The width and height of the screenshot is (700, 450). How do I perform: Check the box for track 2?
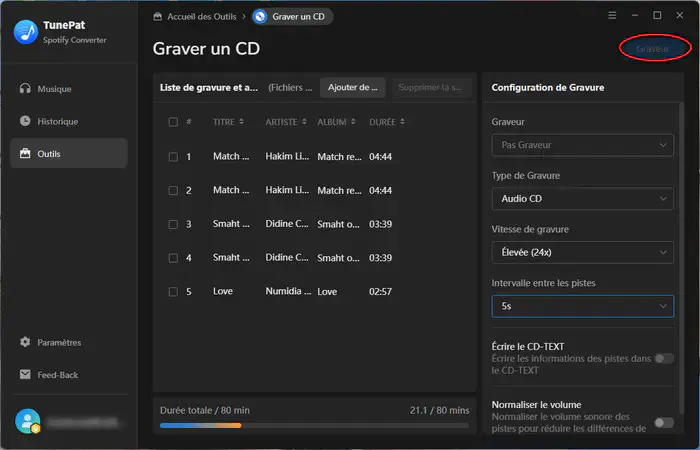click(173, 191)
